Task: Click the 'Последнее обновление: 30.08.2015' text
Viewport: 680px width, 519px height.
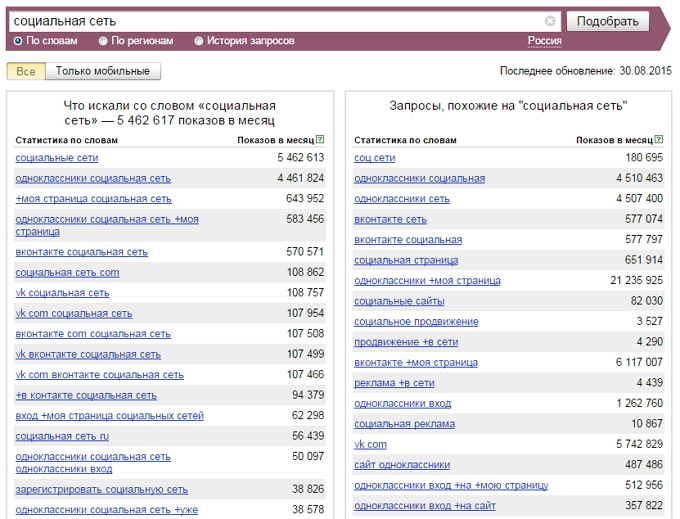Action: pyautogui.click(x=585, y=71)
